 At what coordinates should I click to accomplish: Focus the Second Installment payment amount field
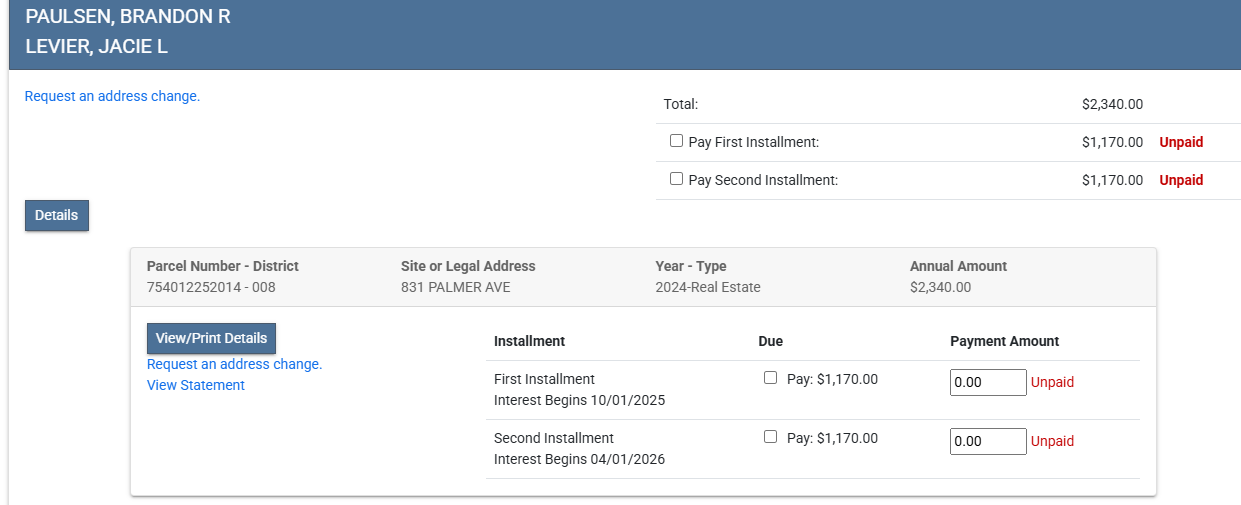pos(987,441)
